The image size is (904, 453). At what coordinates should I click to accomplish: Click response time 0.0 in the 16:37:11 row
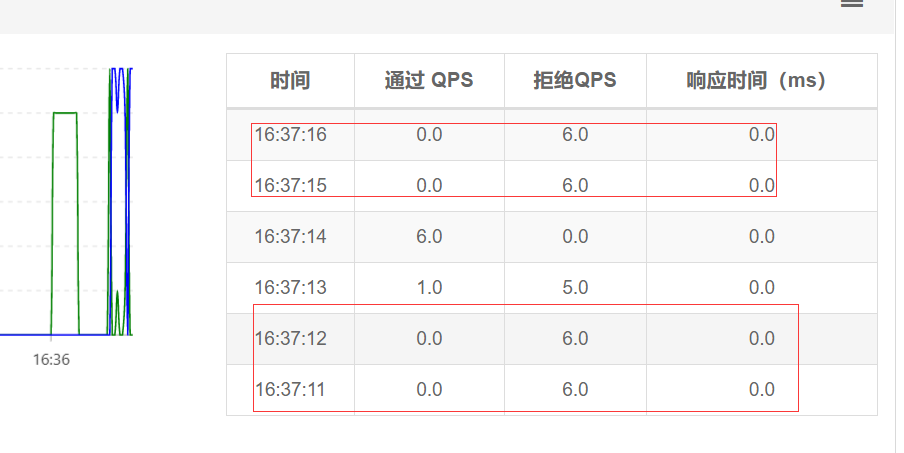click(761, 390)
